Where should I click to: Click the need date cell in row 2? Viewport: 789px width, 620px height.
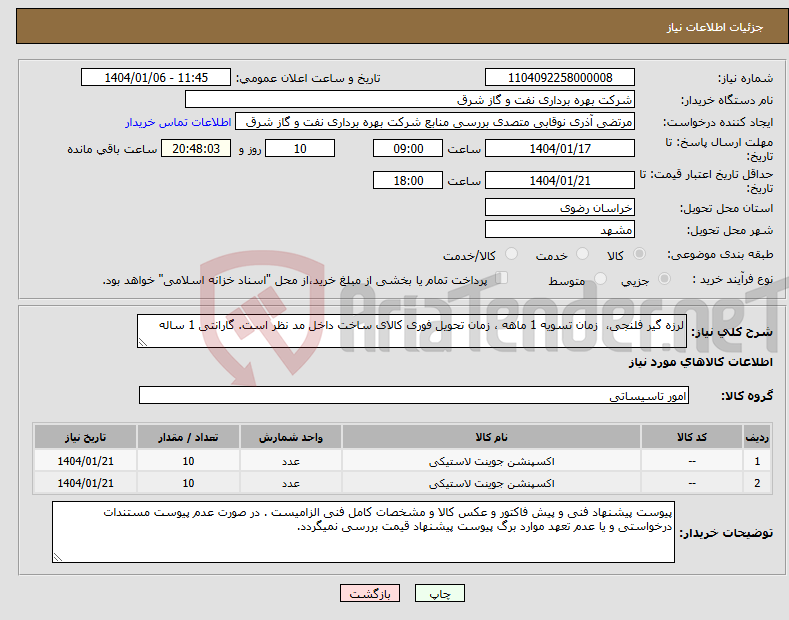pos(86,483)
